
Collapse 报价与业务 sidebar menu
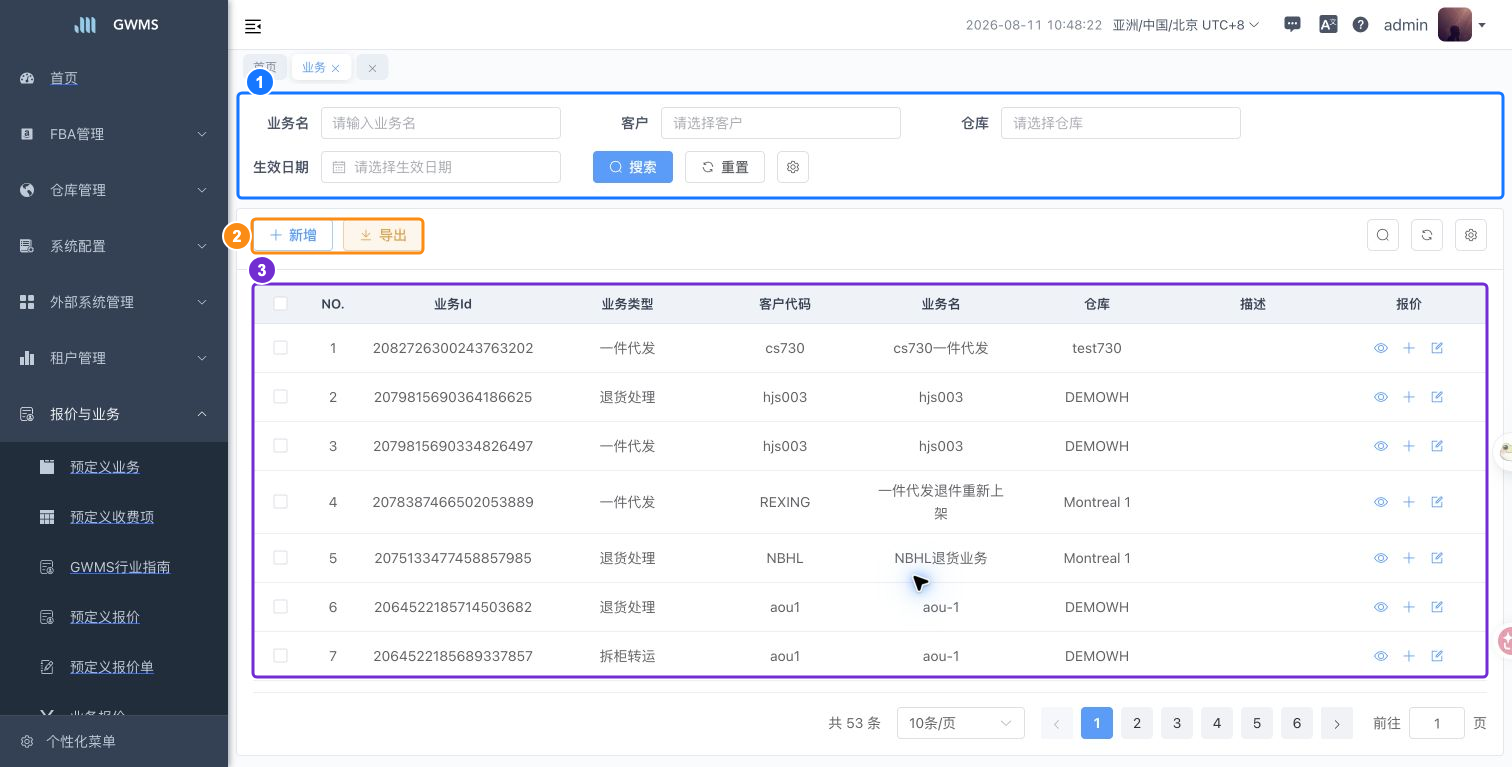click(x=114, y=414)
